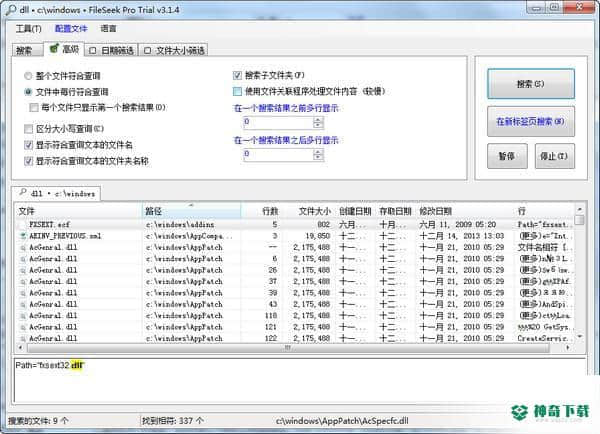Click the green icon on 高级 tab
Screen dimensions: 600x434
click(54, 49)
